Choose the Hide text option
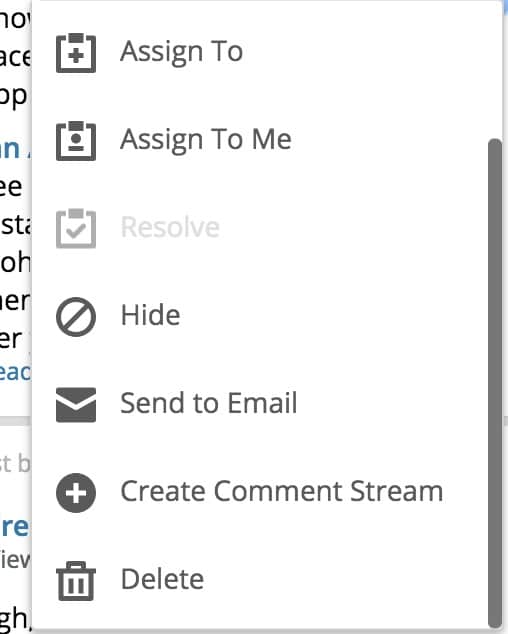 (150, 315)
